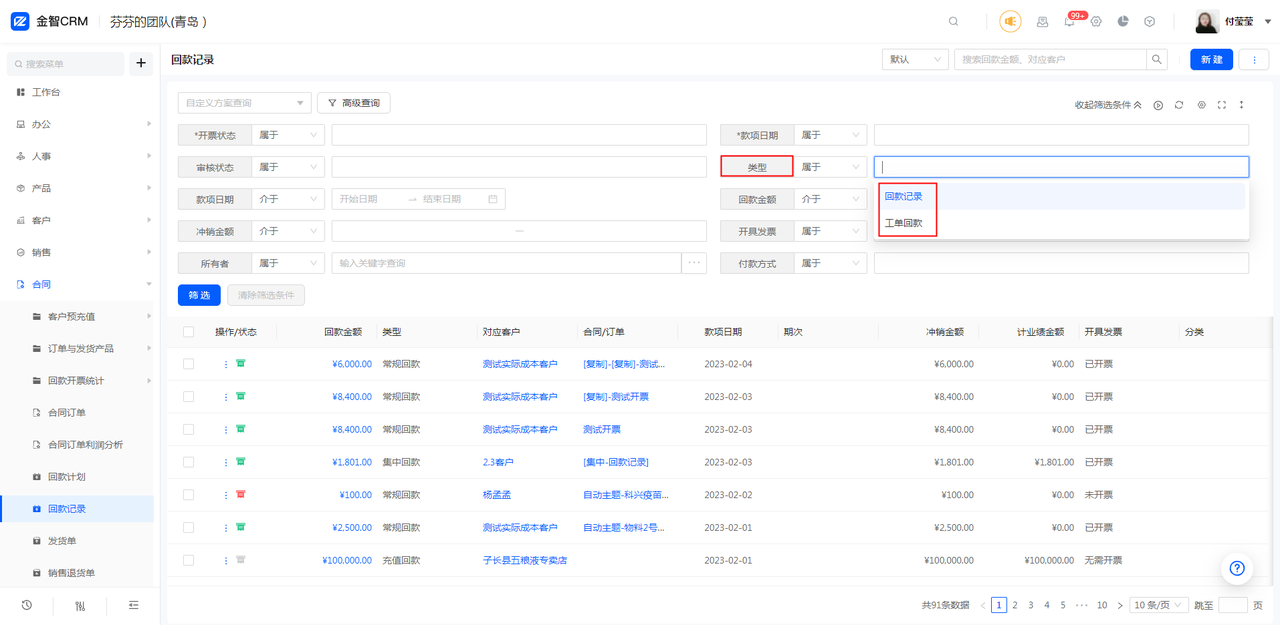
Task: Open notifications bell with 99+ badge
Action: tap(1071, 20)
